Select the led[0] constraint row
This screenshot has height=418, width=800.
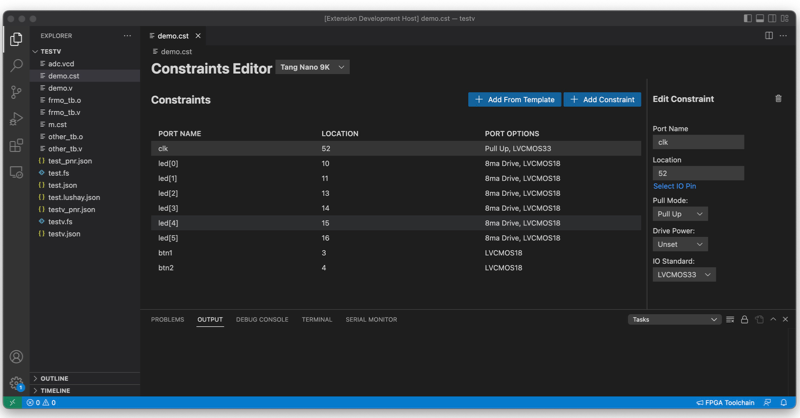click(x=396, y=163)
